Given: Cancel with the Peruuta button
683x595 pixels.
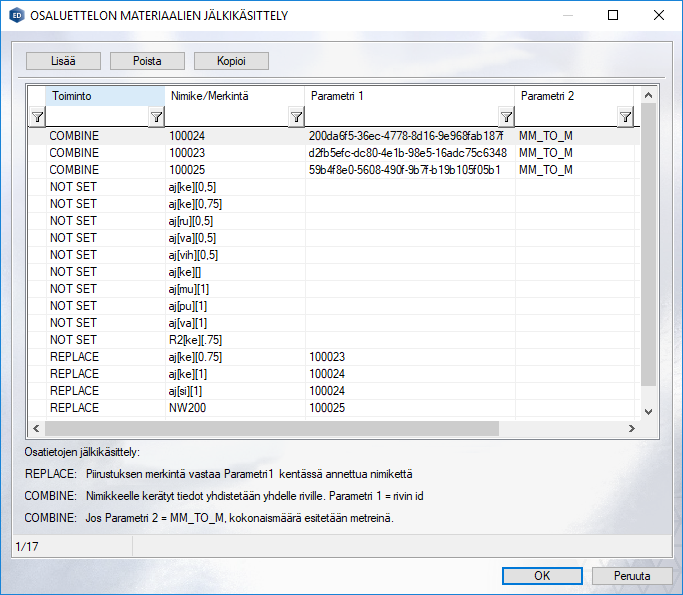Looking at the screenshot, I should tap(631, 576).
